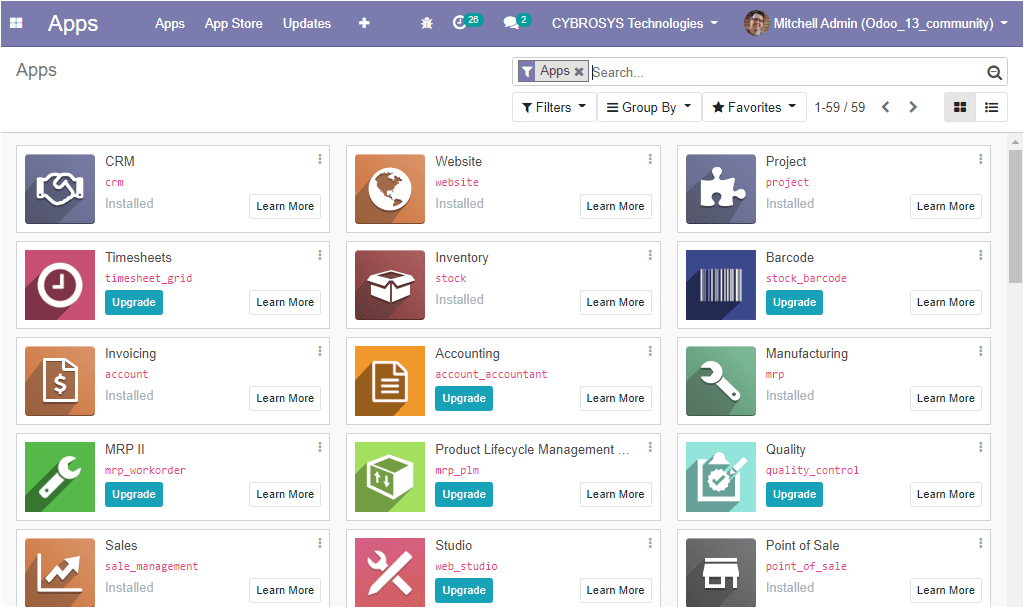The width and height of the screenshot is (1024, 608).
Task: Click the Sales chart app icon
Action: (60, 572)
